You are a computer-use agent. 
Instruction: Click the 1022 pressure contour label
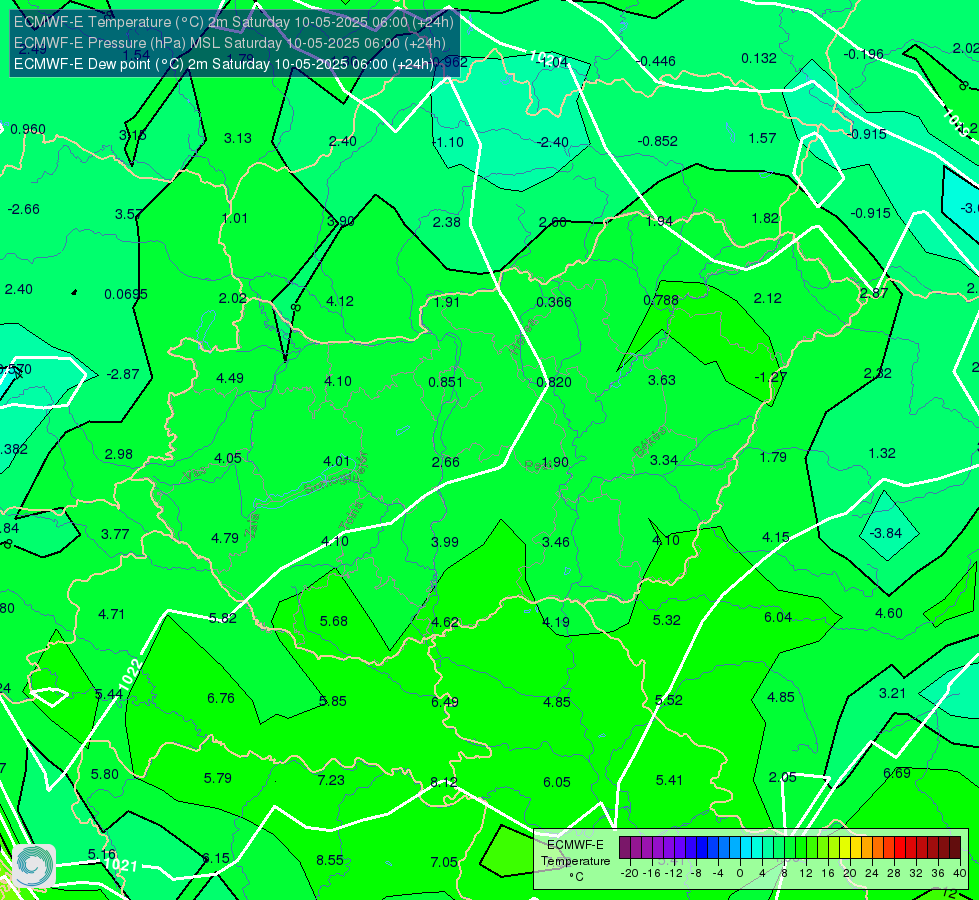pyautogui.click(x=130, y=675)
